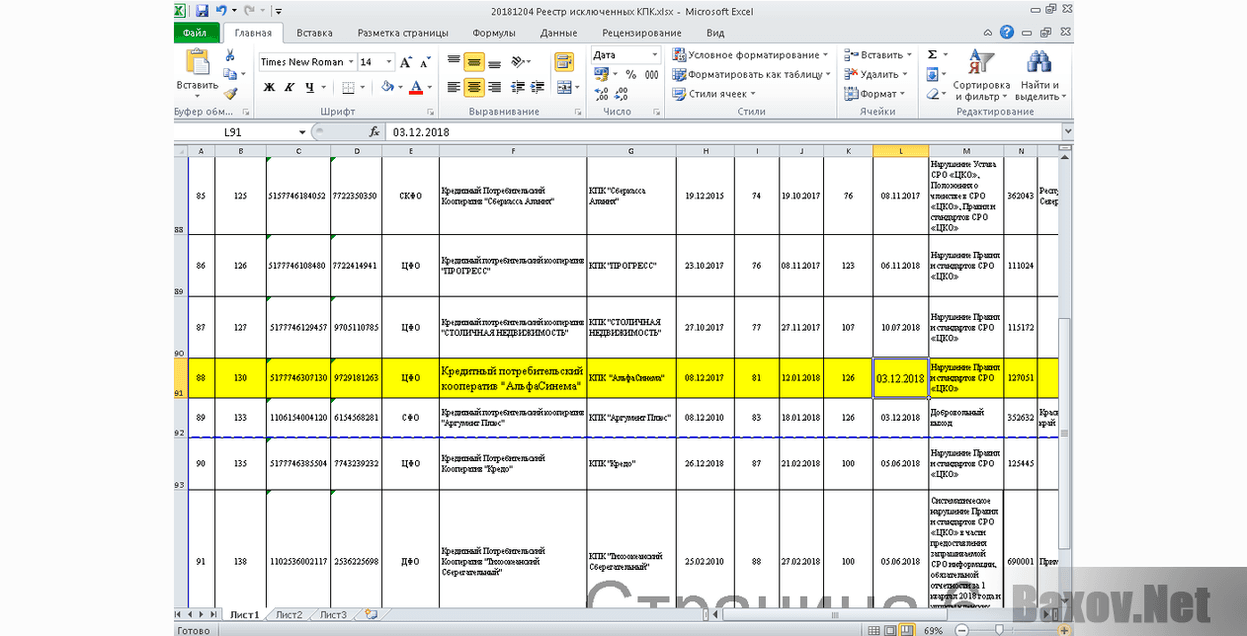Screen dimensions: 1247x636
Task: Click the Стили ячеек button
Action: 716,94
